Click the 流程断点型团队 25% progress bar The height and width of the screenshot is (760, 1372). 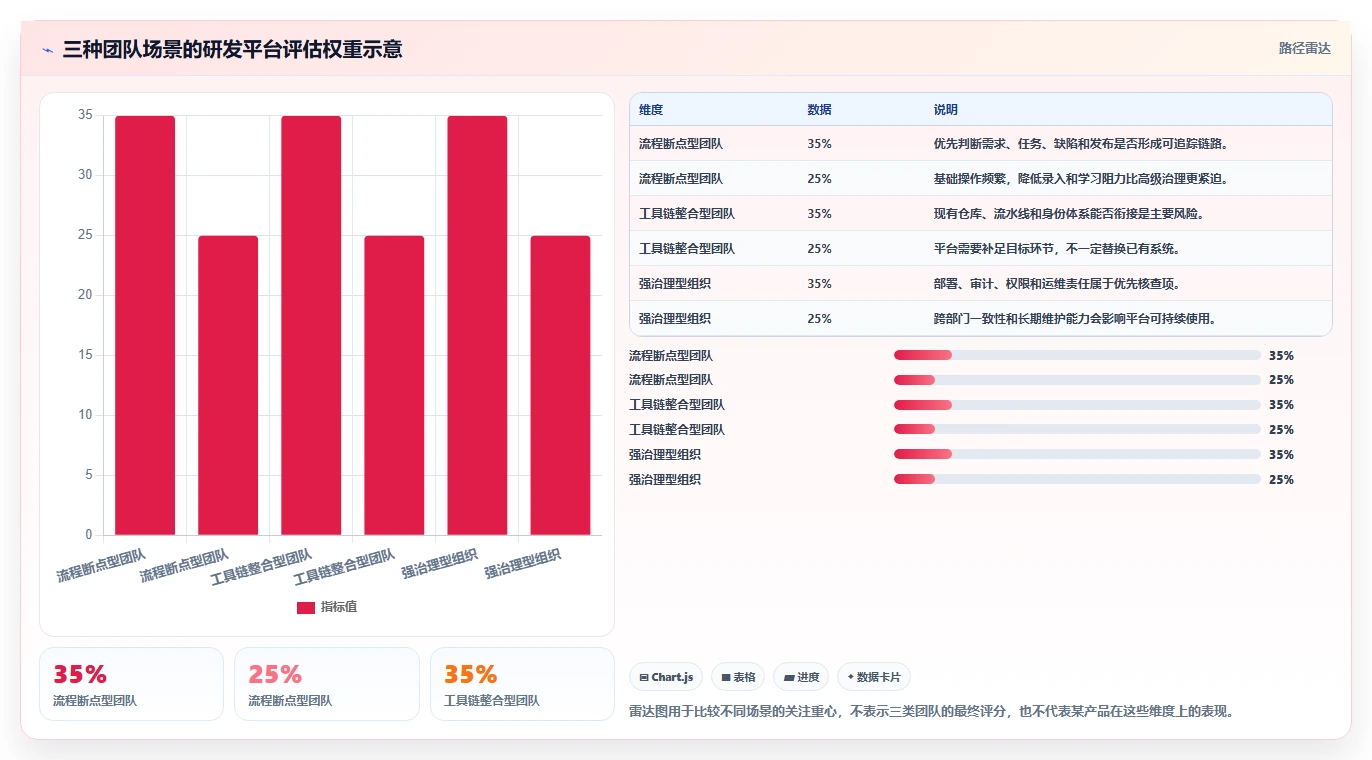click(x=1077, y=380)
